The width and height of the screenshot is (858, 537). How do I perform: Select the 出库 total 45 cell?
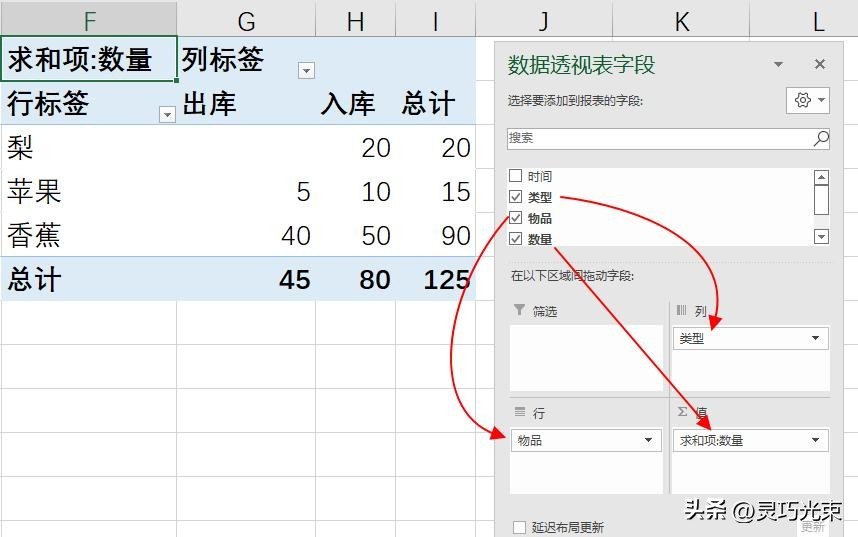246,279
